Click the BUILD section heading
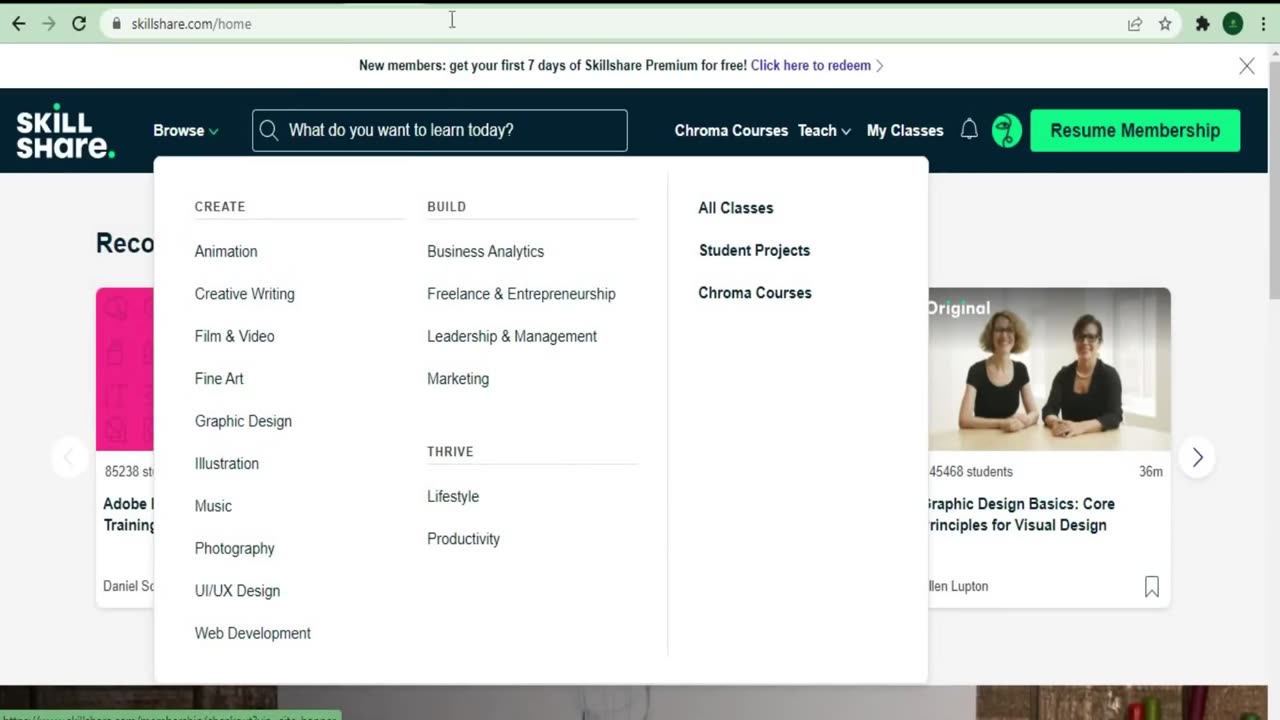This screenshot has height=720, width=1280. tap(447, 206)
